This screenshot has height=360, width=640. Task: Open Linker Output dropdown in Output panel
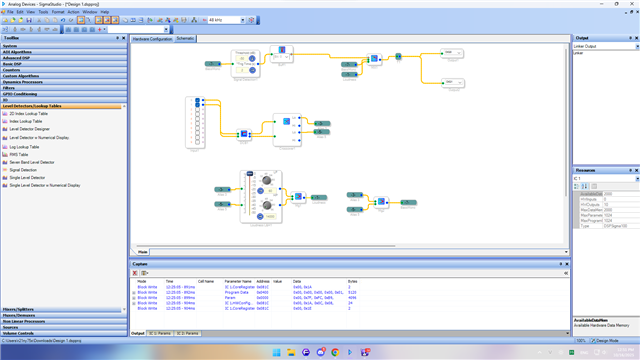click(638, 47)
